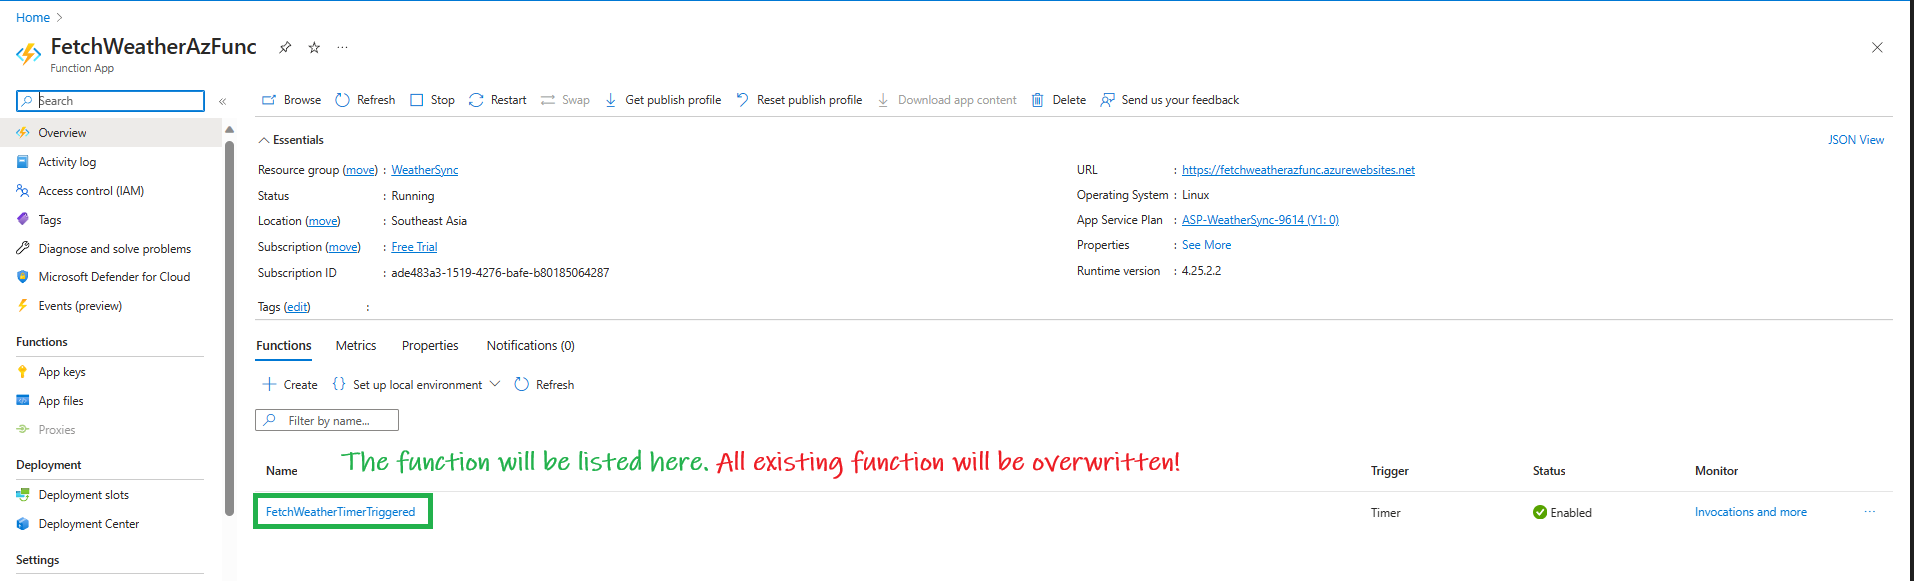1914x581 pixels.
Task: Open Browse in toolbar
Action: click(291, 100)
